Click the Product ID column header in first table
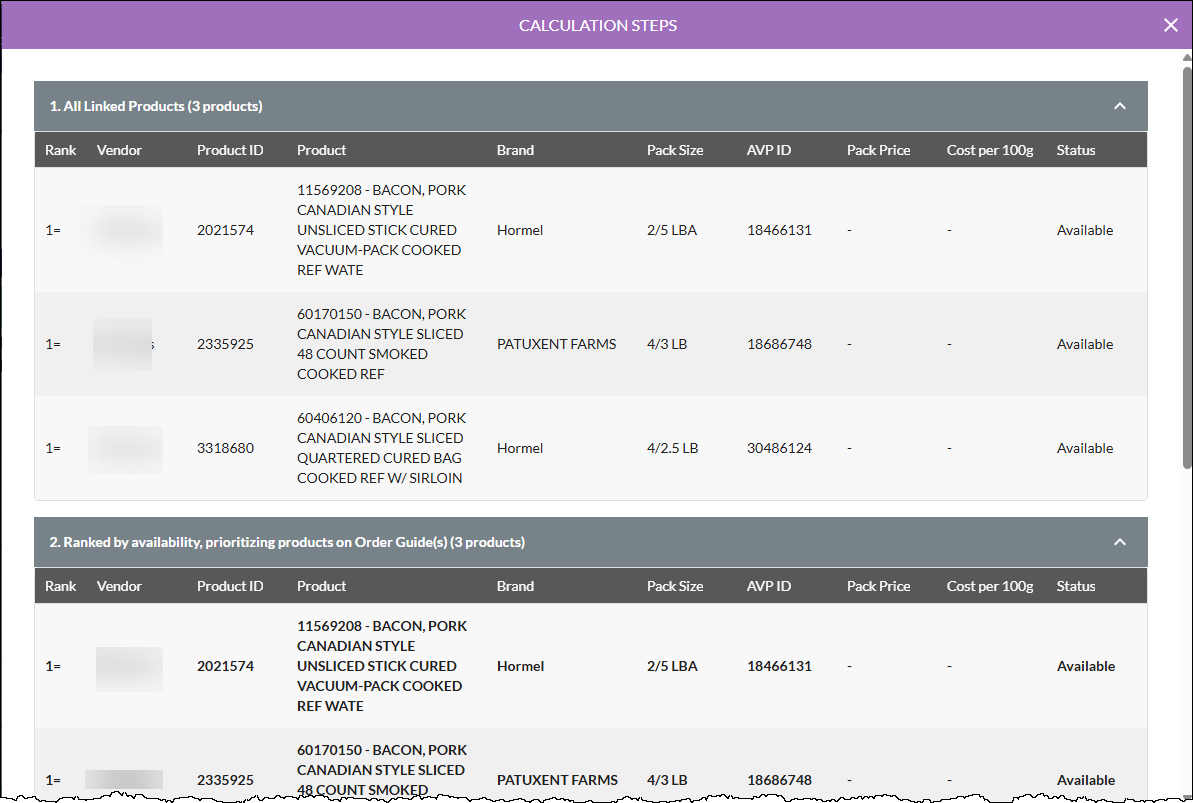Image resolution: width=1193 pixels, height=803 pixels. click(230, 150)
